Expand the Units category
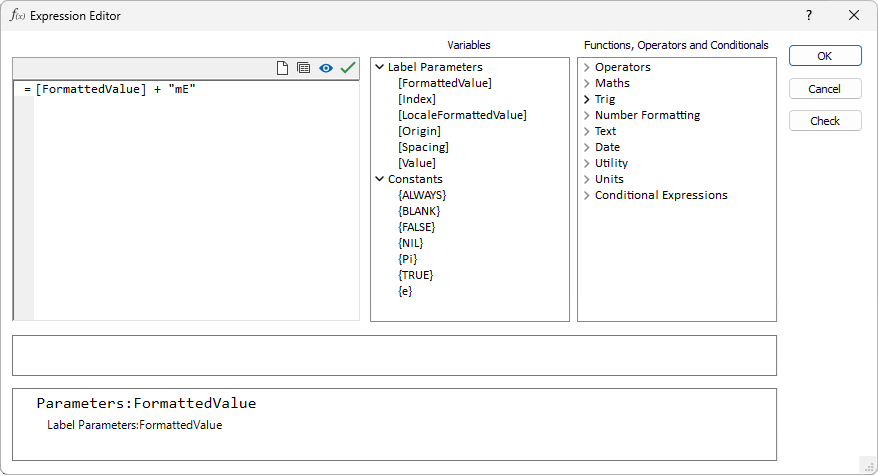The height and width of the screenshot is (475, 878). point(587,179)
